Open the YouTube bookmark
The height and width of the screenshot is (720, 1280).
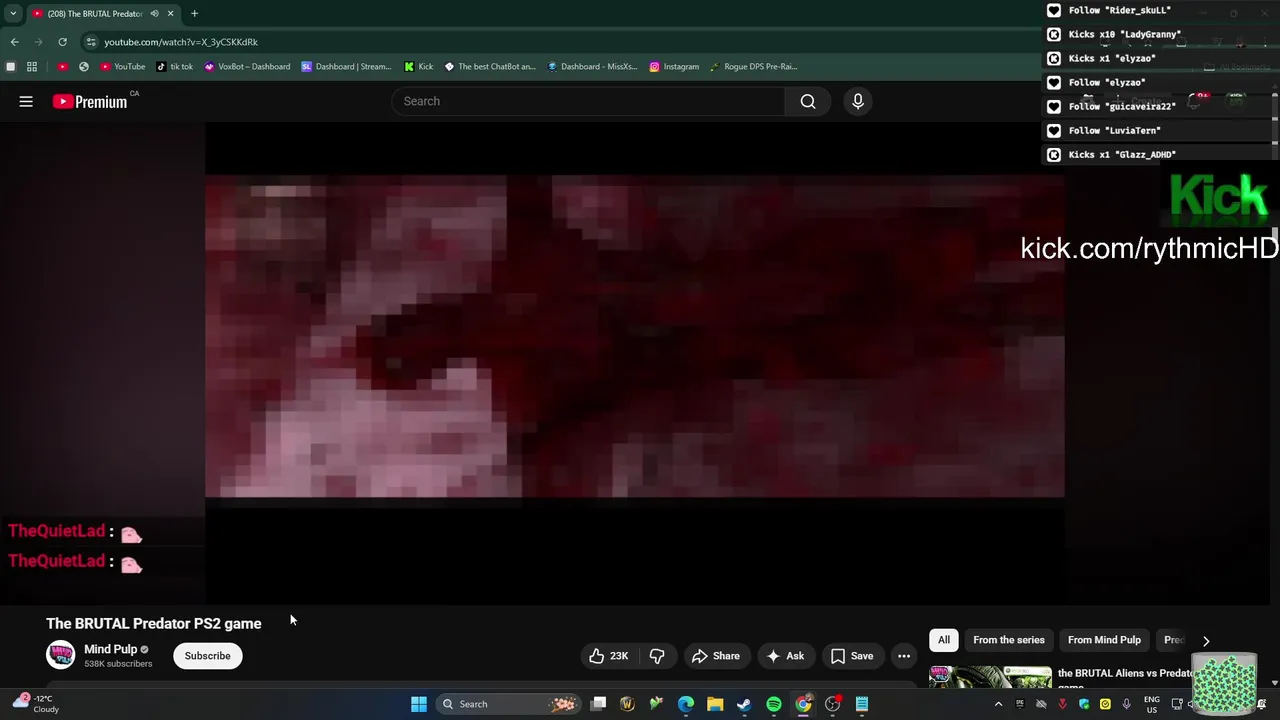point(122,67)
